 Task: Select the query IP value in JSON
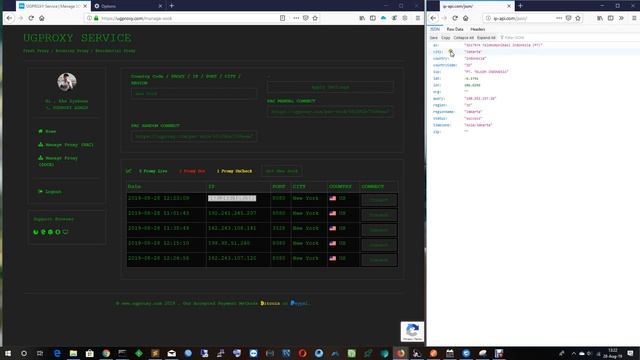click(480, 98)
